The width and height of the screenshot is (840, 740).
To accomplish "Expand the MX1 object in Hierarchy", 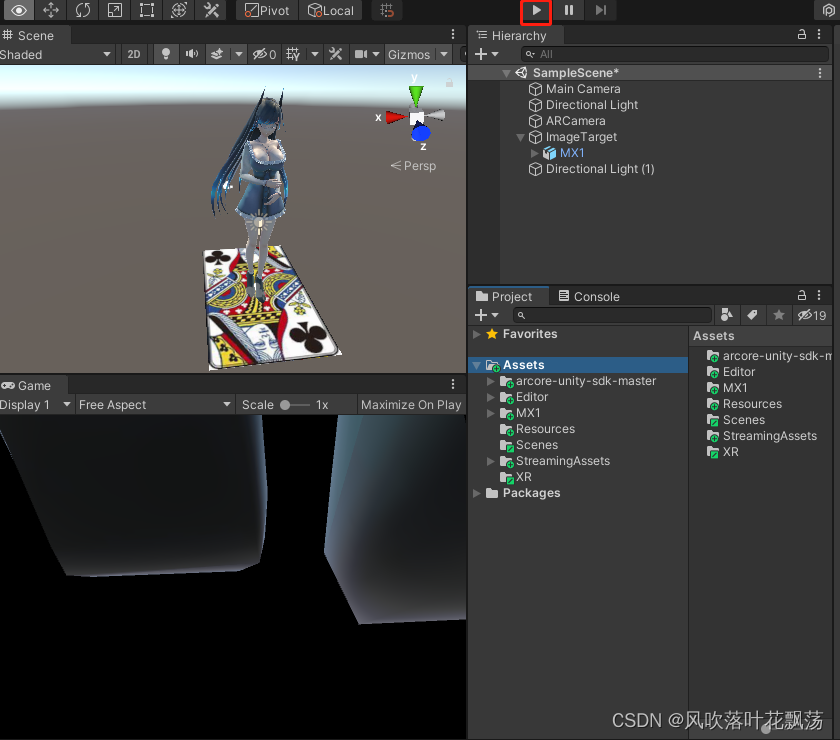I will tap(534, 153).
